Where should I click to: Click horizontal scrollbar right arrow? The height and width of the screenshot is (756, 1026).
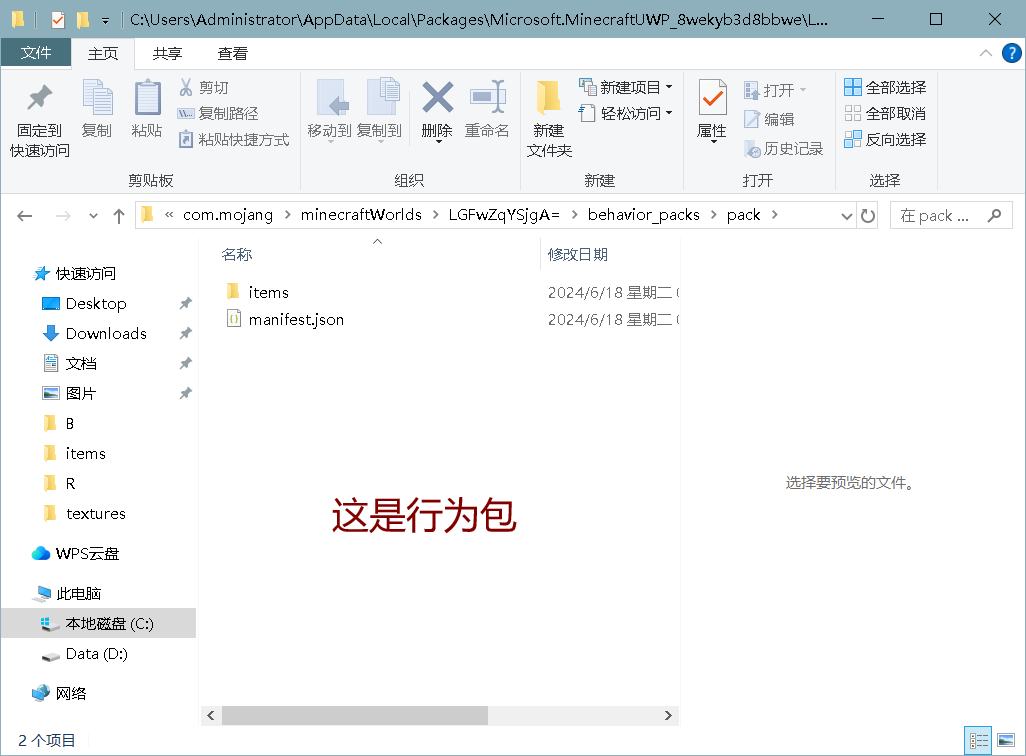click(x=668, y=715)
